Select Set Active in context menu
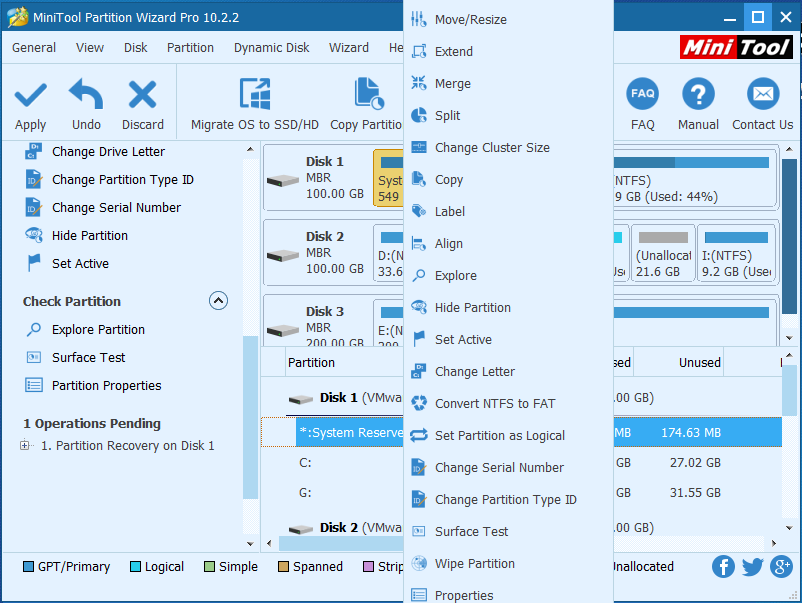Viewport: 802px width, 603px height. click(508, 340)
